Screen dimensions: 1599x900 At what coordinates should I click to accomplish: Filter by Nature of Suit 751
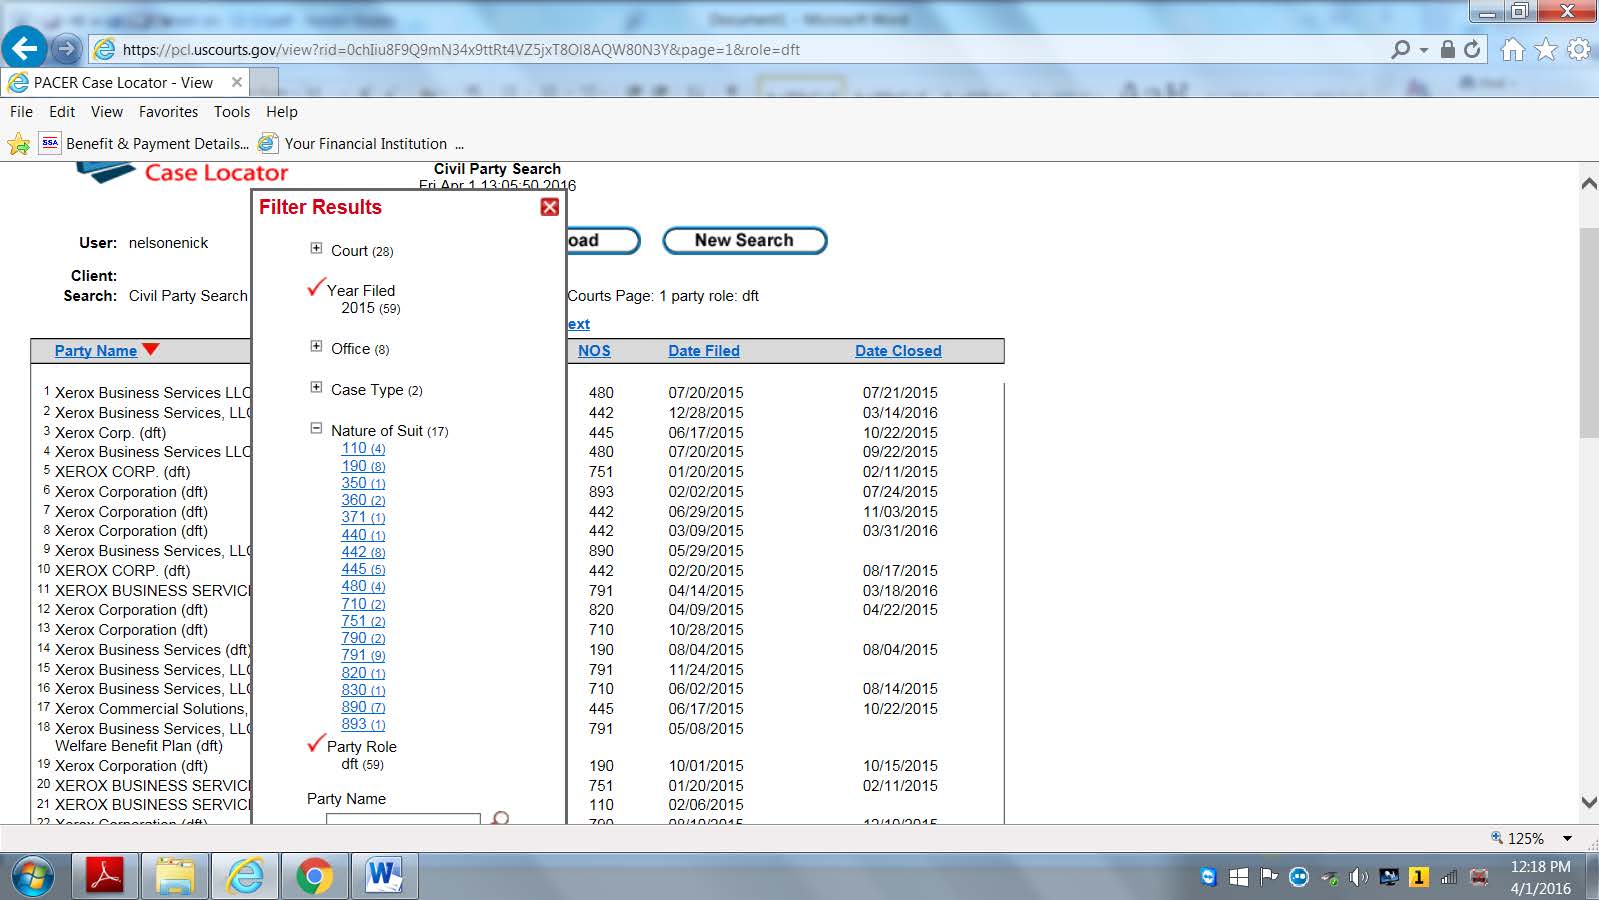[x=363, y=621]
